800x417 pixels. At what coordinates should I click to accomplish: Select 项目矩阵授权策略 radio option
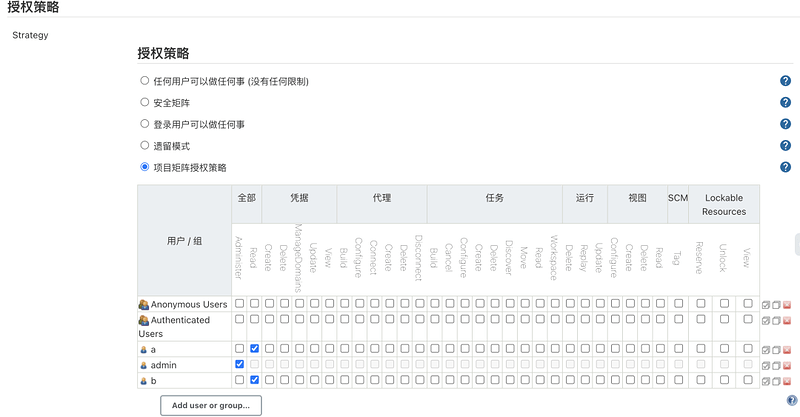click(144, 167)
